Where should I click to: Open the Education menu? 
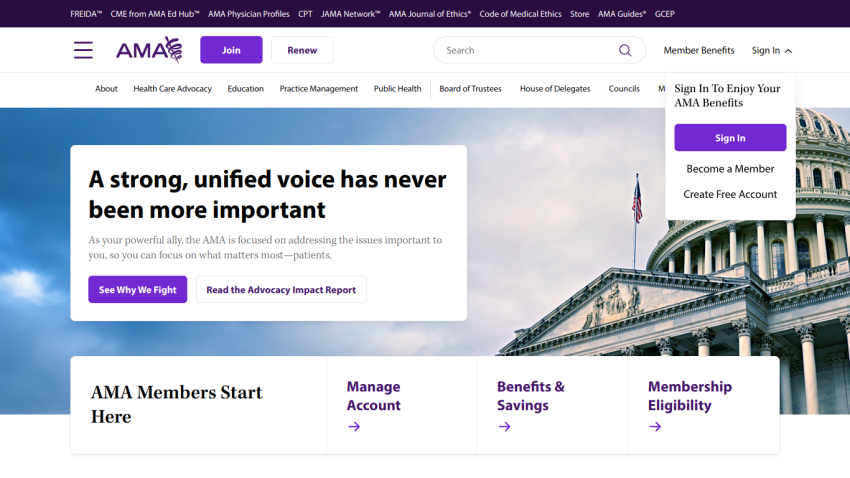pos(246,89)
